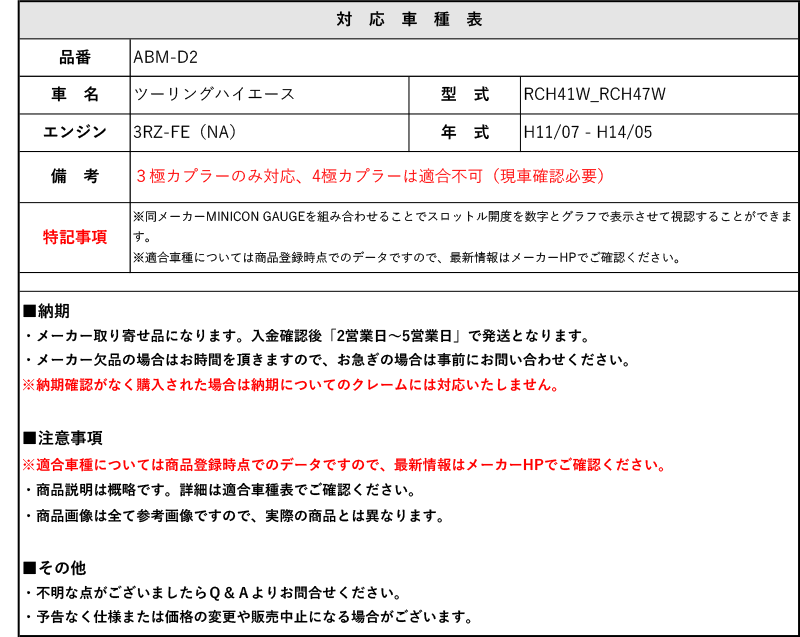This screenshot has width=800, height=637.
Task: Click the 備考 label cell
Action: (x=75, y=176)
